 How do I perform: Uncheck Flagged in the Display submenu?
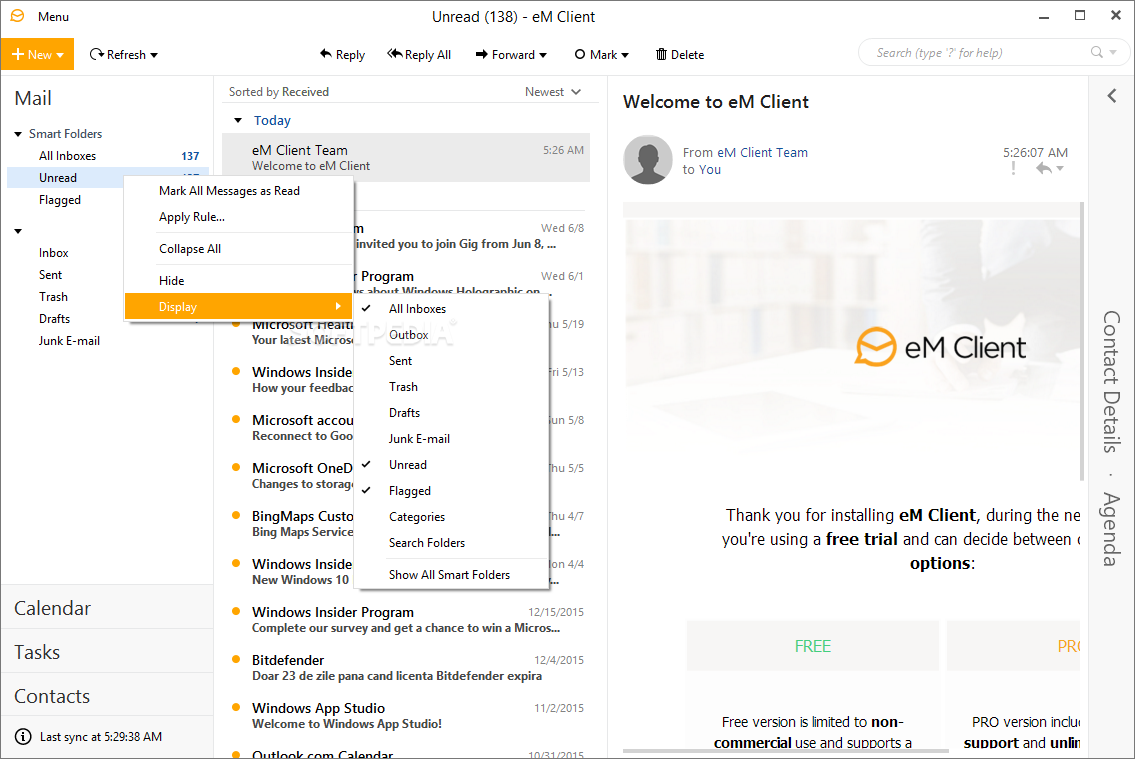tap(452, 491)
